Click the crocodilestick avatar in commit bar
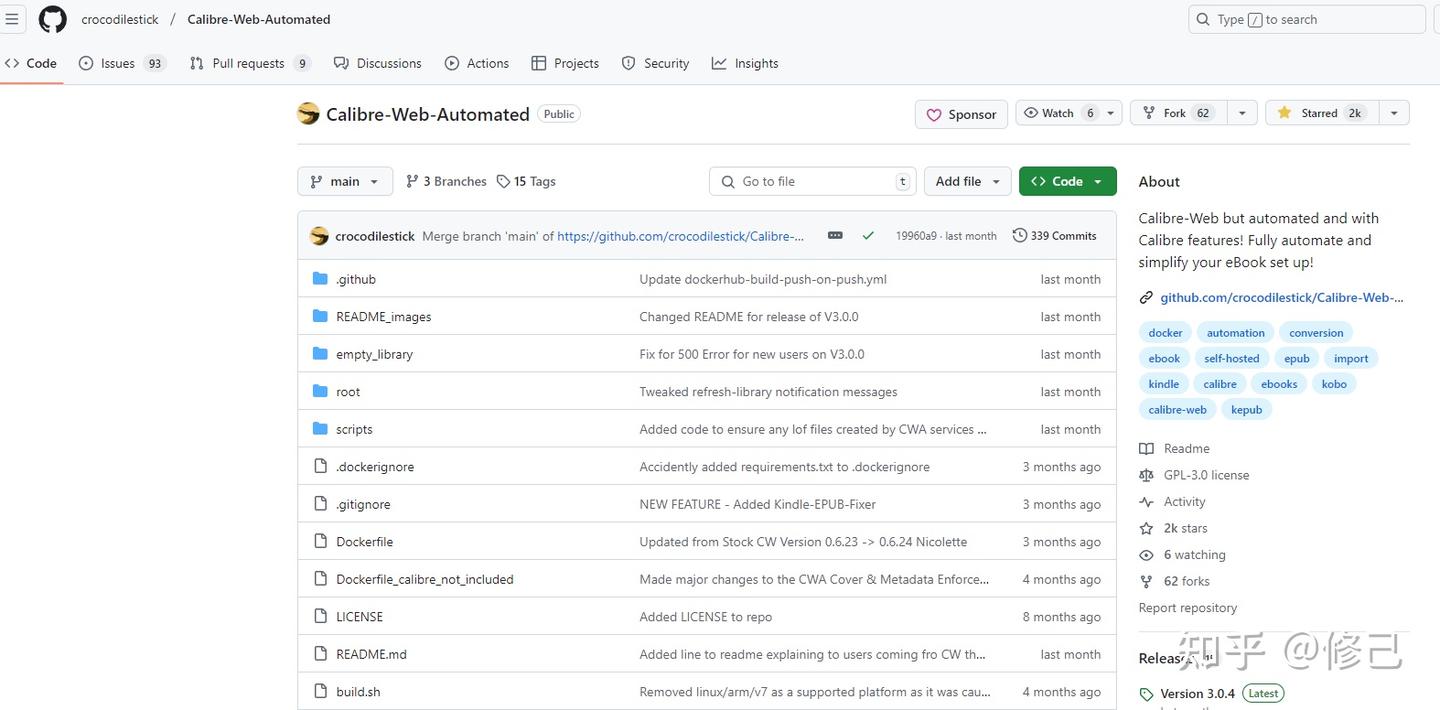Viewport: 1440px width, 710px height. click(320, 236)
